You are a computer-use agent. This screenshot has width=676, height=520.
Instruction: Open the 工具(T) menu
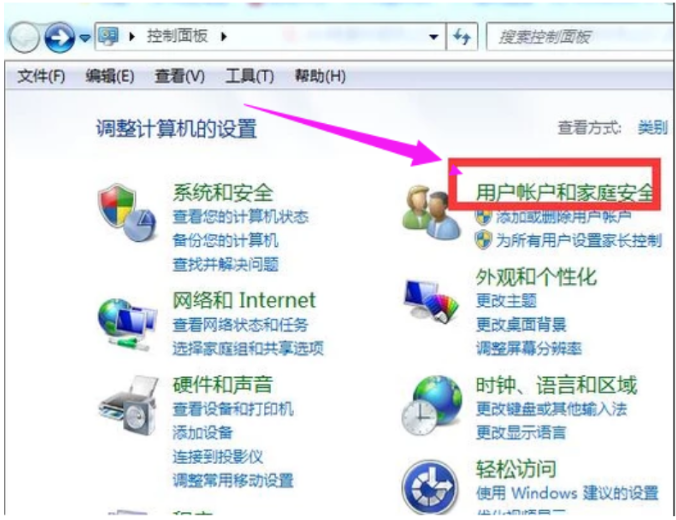tap(250, 76)
